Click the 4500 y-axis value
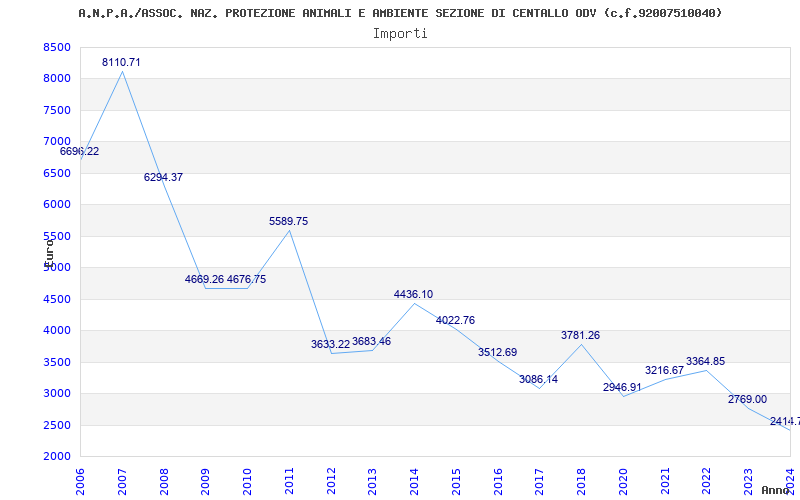Viewport: 800px width, 500px height. tap(57, 299)
